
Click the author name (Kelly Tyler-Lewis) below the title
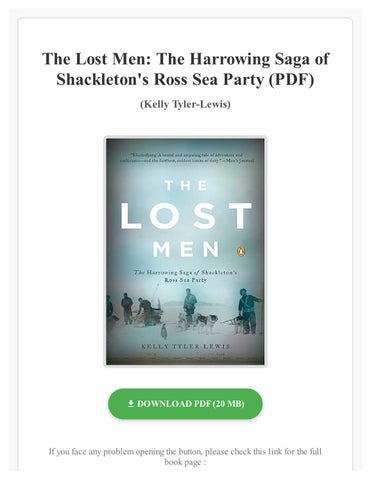pos(185,104)
